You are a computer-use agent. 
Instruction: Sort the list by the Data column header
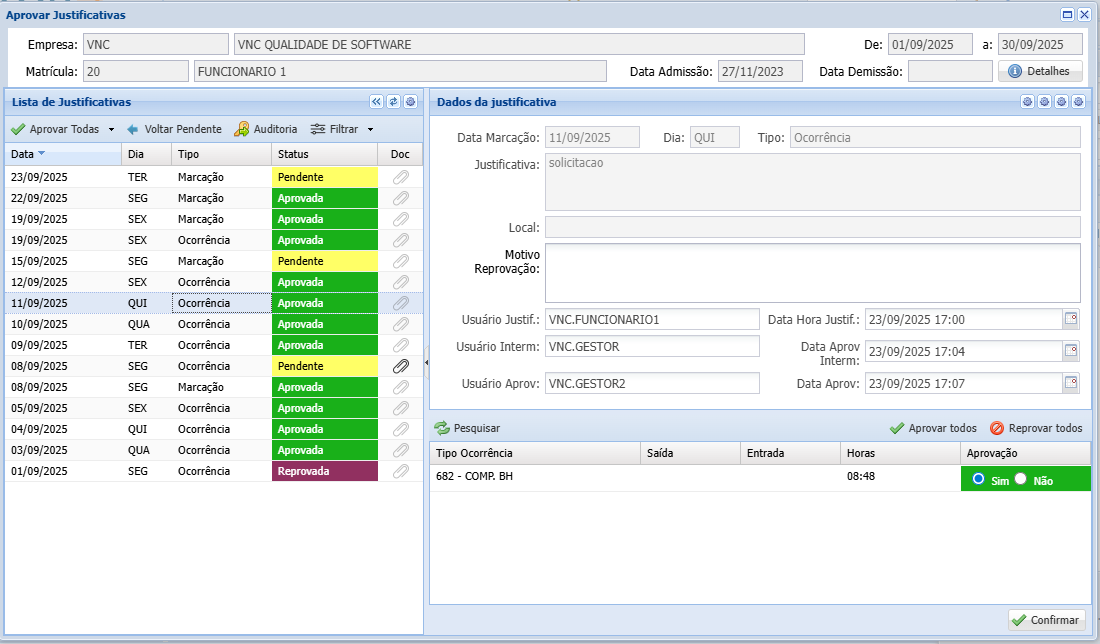tap(63, 154)
